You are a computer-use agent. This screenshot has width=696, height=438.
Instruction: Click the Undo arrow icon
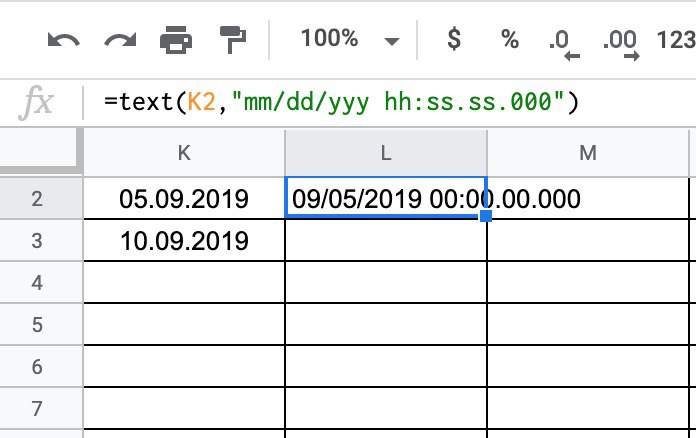[x=64, y=40]
